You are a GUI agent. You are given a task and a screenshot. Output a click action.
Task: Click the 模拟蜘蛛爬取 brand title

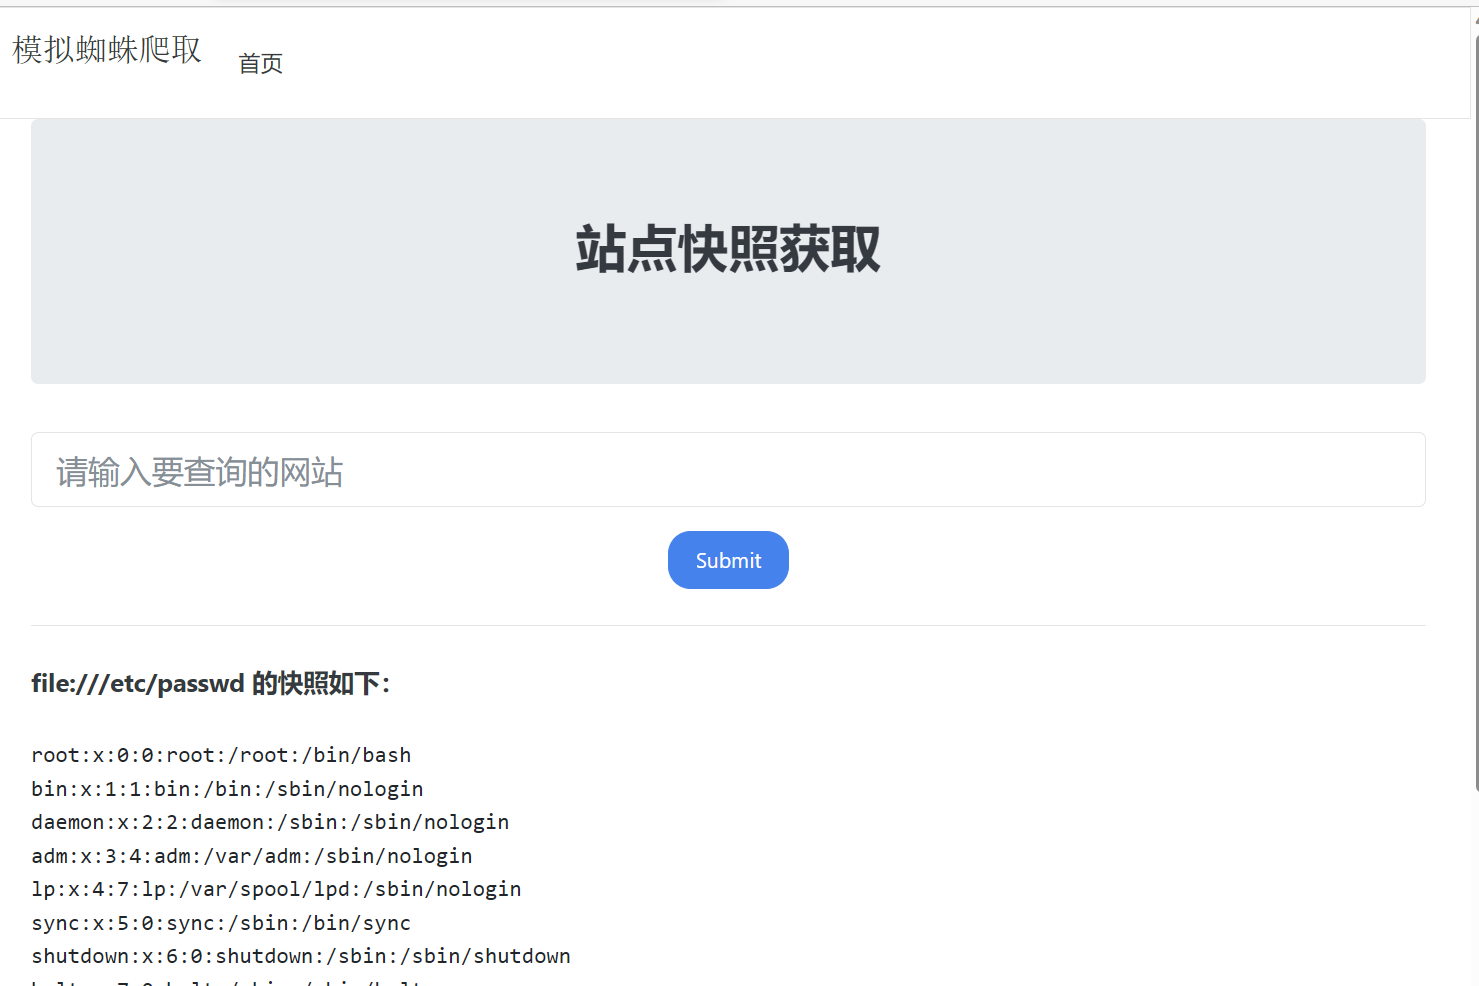click(107, 50)
